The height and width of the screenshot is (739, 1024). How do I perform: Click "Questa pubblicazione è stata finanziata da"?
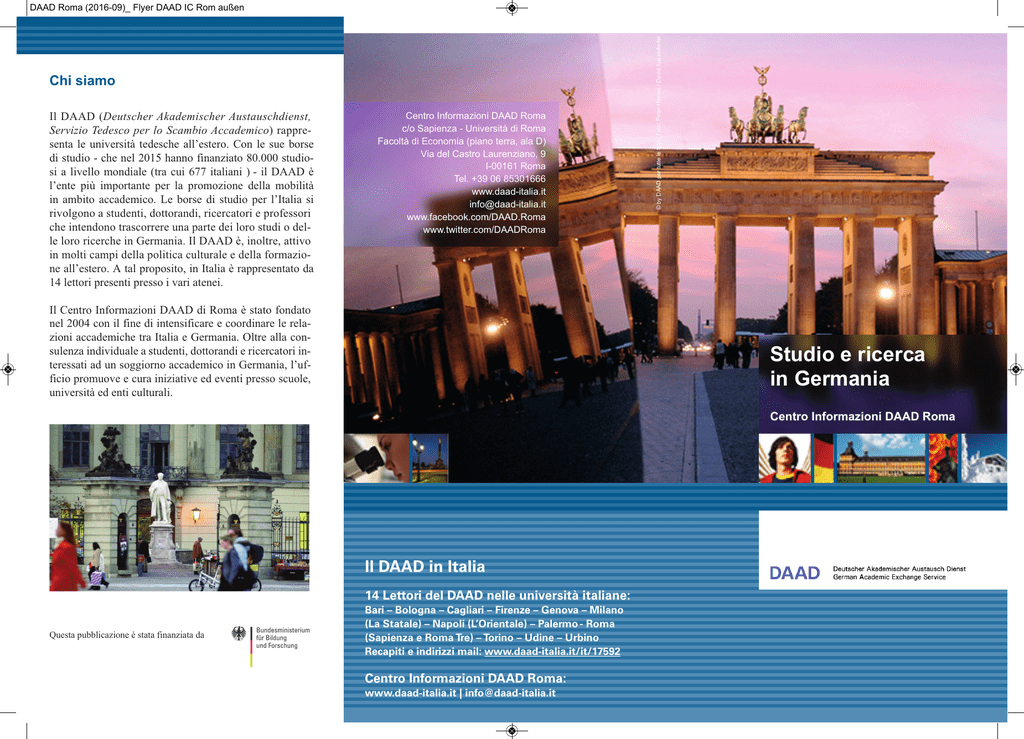pos(127,635)
